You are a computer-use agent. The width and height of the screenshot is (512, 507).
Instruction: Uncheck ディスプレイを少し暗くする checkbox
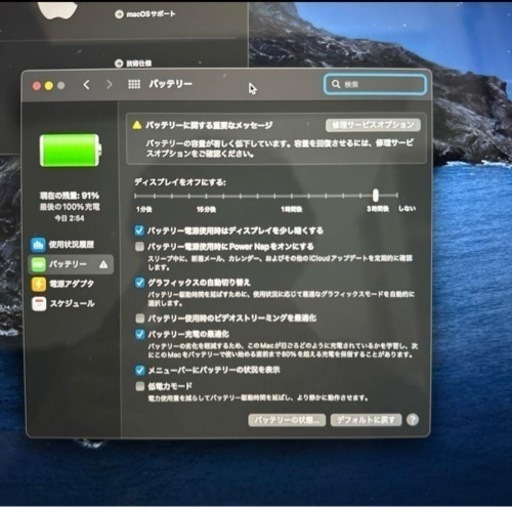point(139,230)
